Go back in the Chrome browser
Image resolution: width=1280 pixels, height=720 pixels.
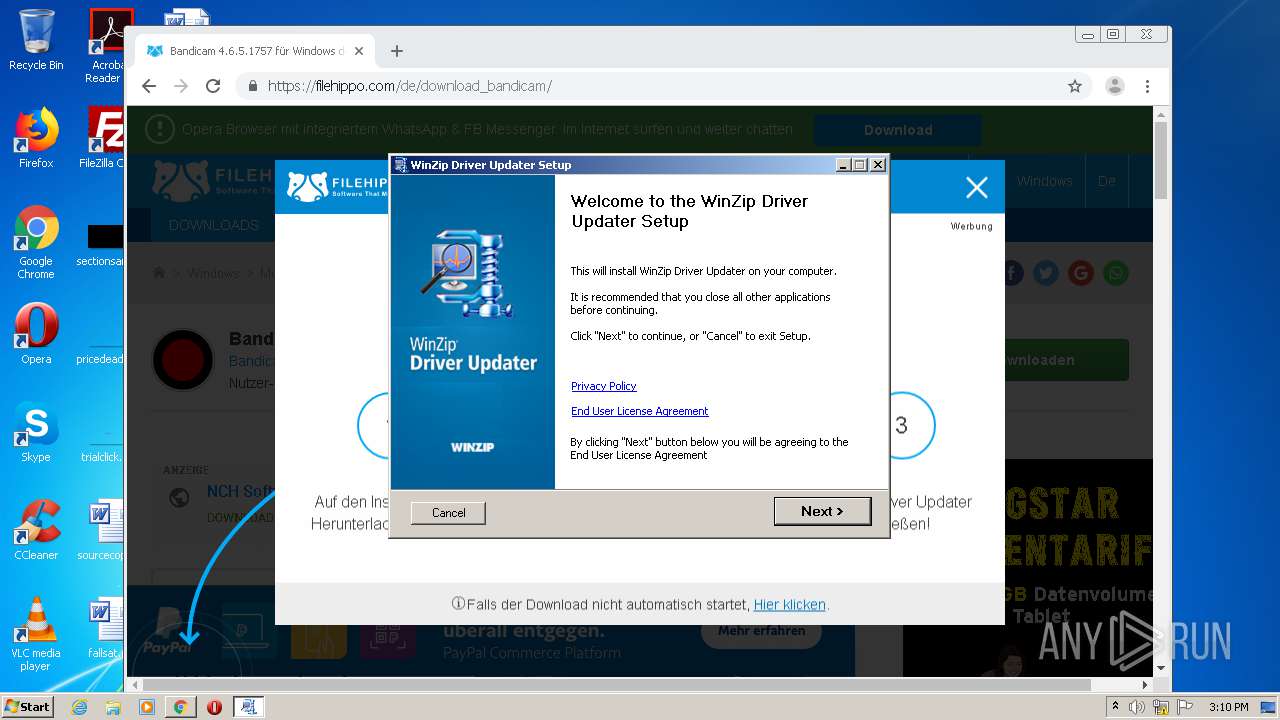point(149,86)
